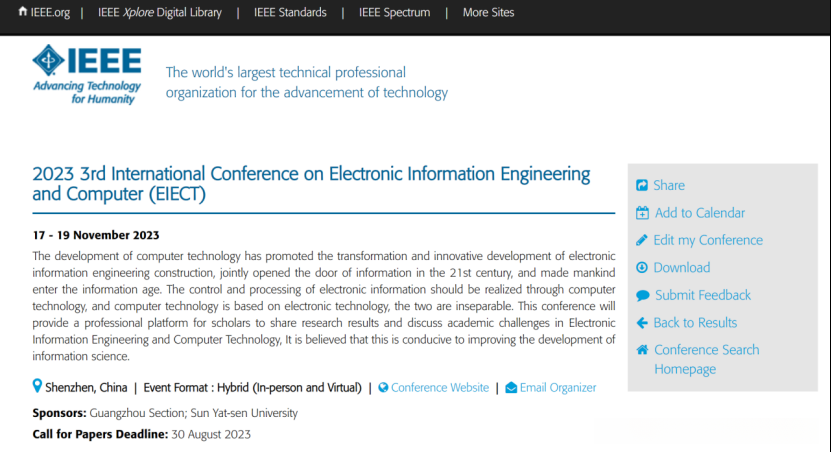The image size is (831, 452).
Task: Open IEEE Spectrum from top navigation
Action: click(x=394, y=13)
